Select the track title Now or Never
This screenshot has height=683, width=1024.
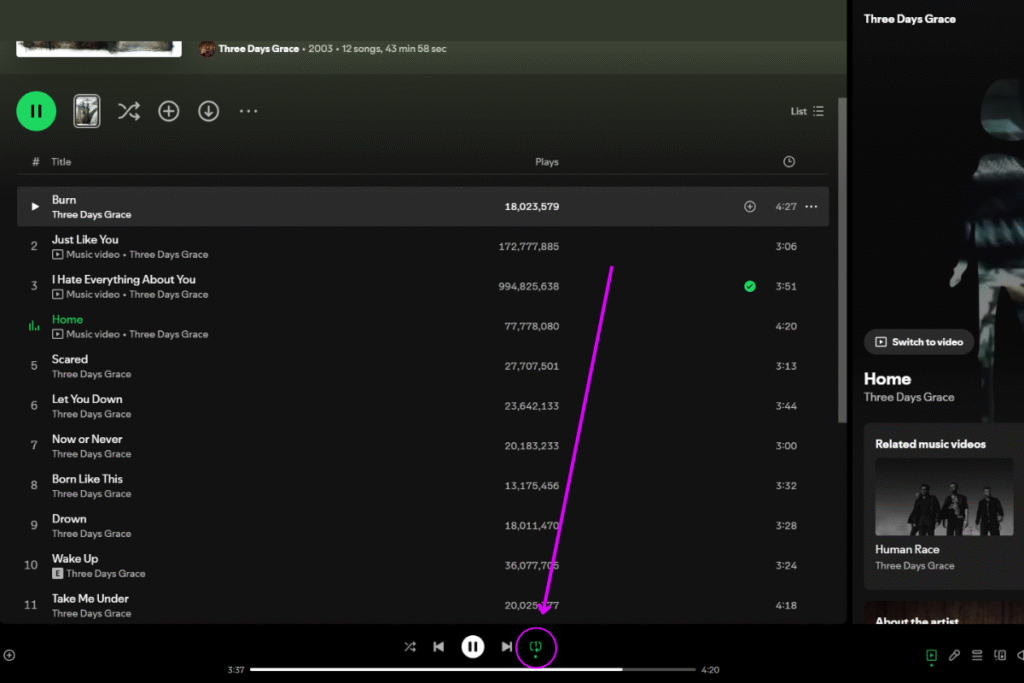[87, 439]
